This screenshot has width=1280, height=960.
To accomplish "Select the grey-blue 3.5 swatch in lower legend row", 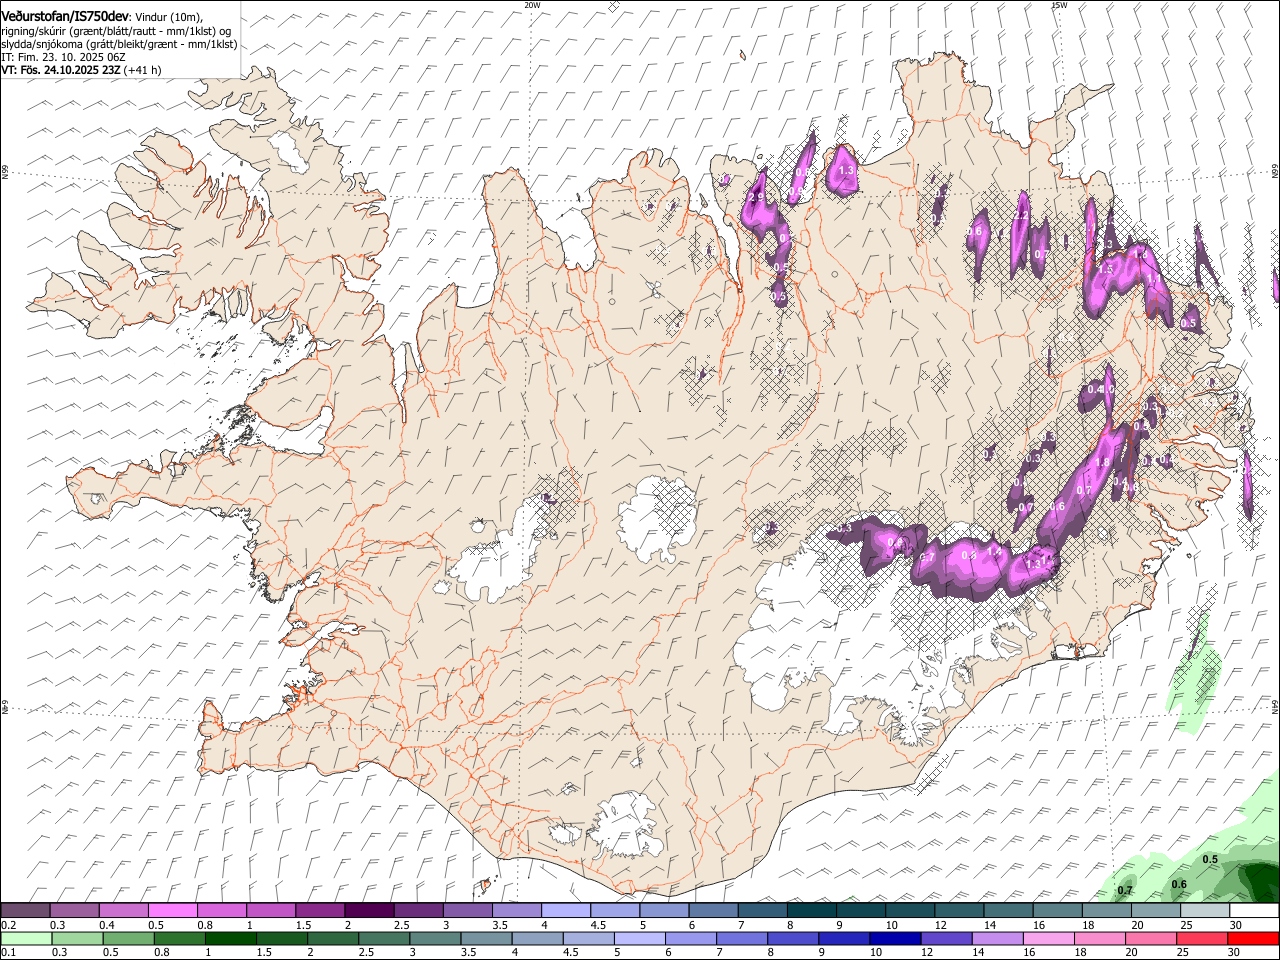I will click(x=486, y=938).
